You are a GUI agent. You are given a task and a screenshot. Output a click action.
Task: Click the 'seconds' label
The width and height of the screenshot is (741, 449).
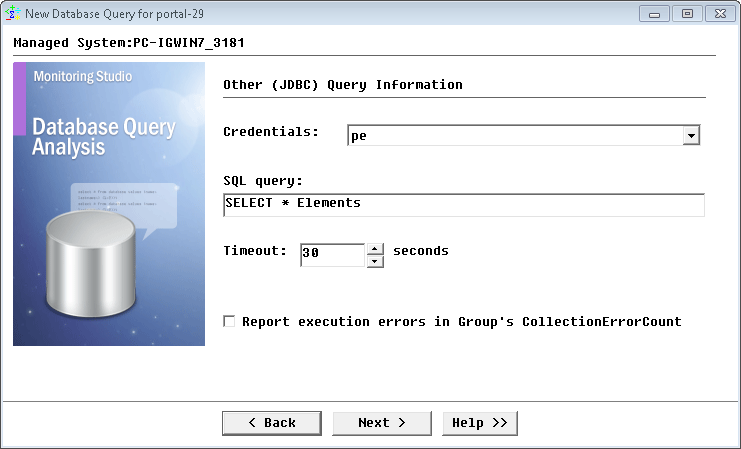point(421,250)
